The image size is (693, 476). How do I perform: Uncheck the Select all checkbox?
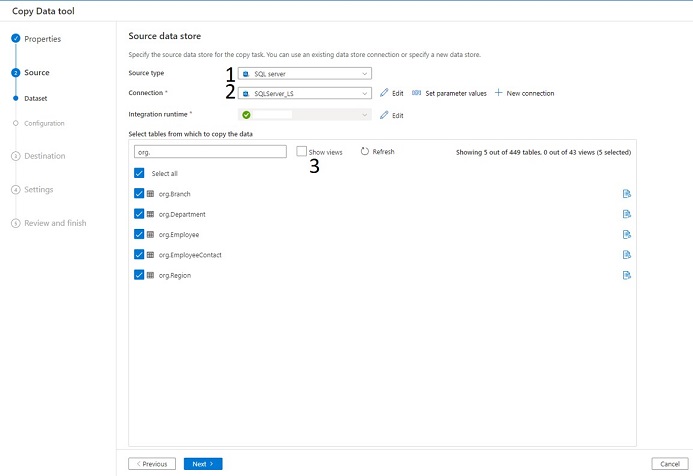click(x=139, y=173)
